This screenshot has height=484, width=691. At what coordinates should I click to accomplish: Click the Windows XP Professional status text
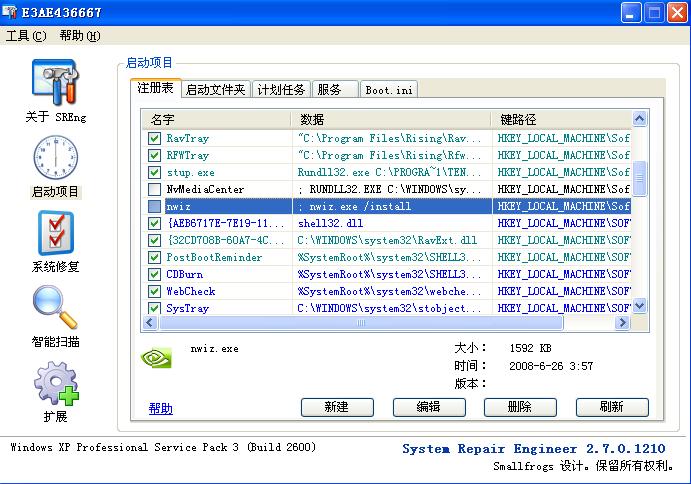coord(163,447)
